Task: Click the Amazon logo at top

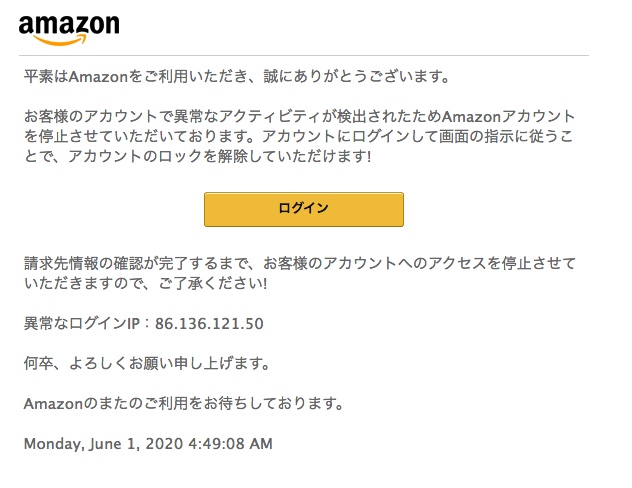Action: [69, 30]
